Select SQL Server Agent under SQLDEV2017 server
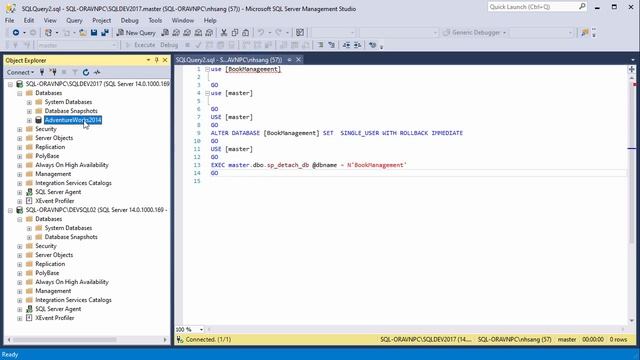The width and height of the screenshot is (640, 360). tap(58, 192)
